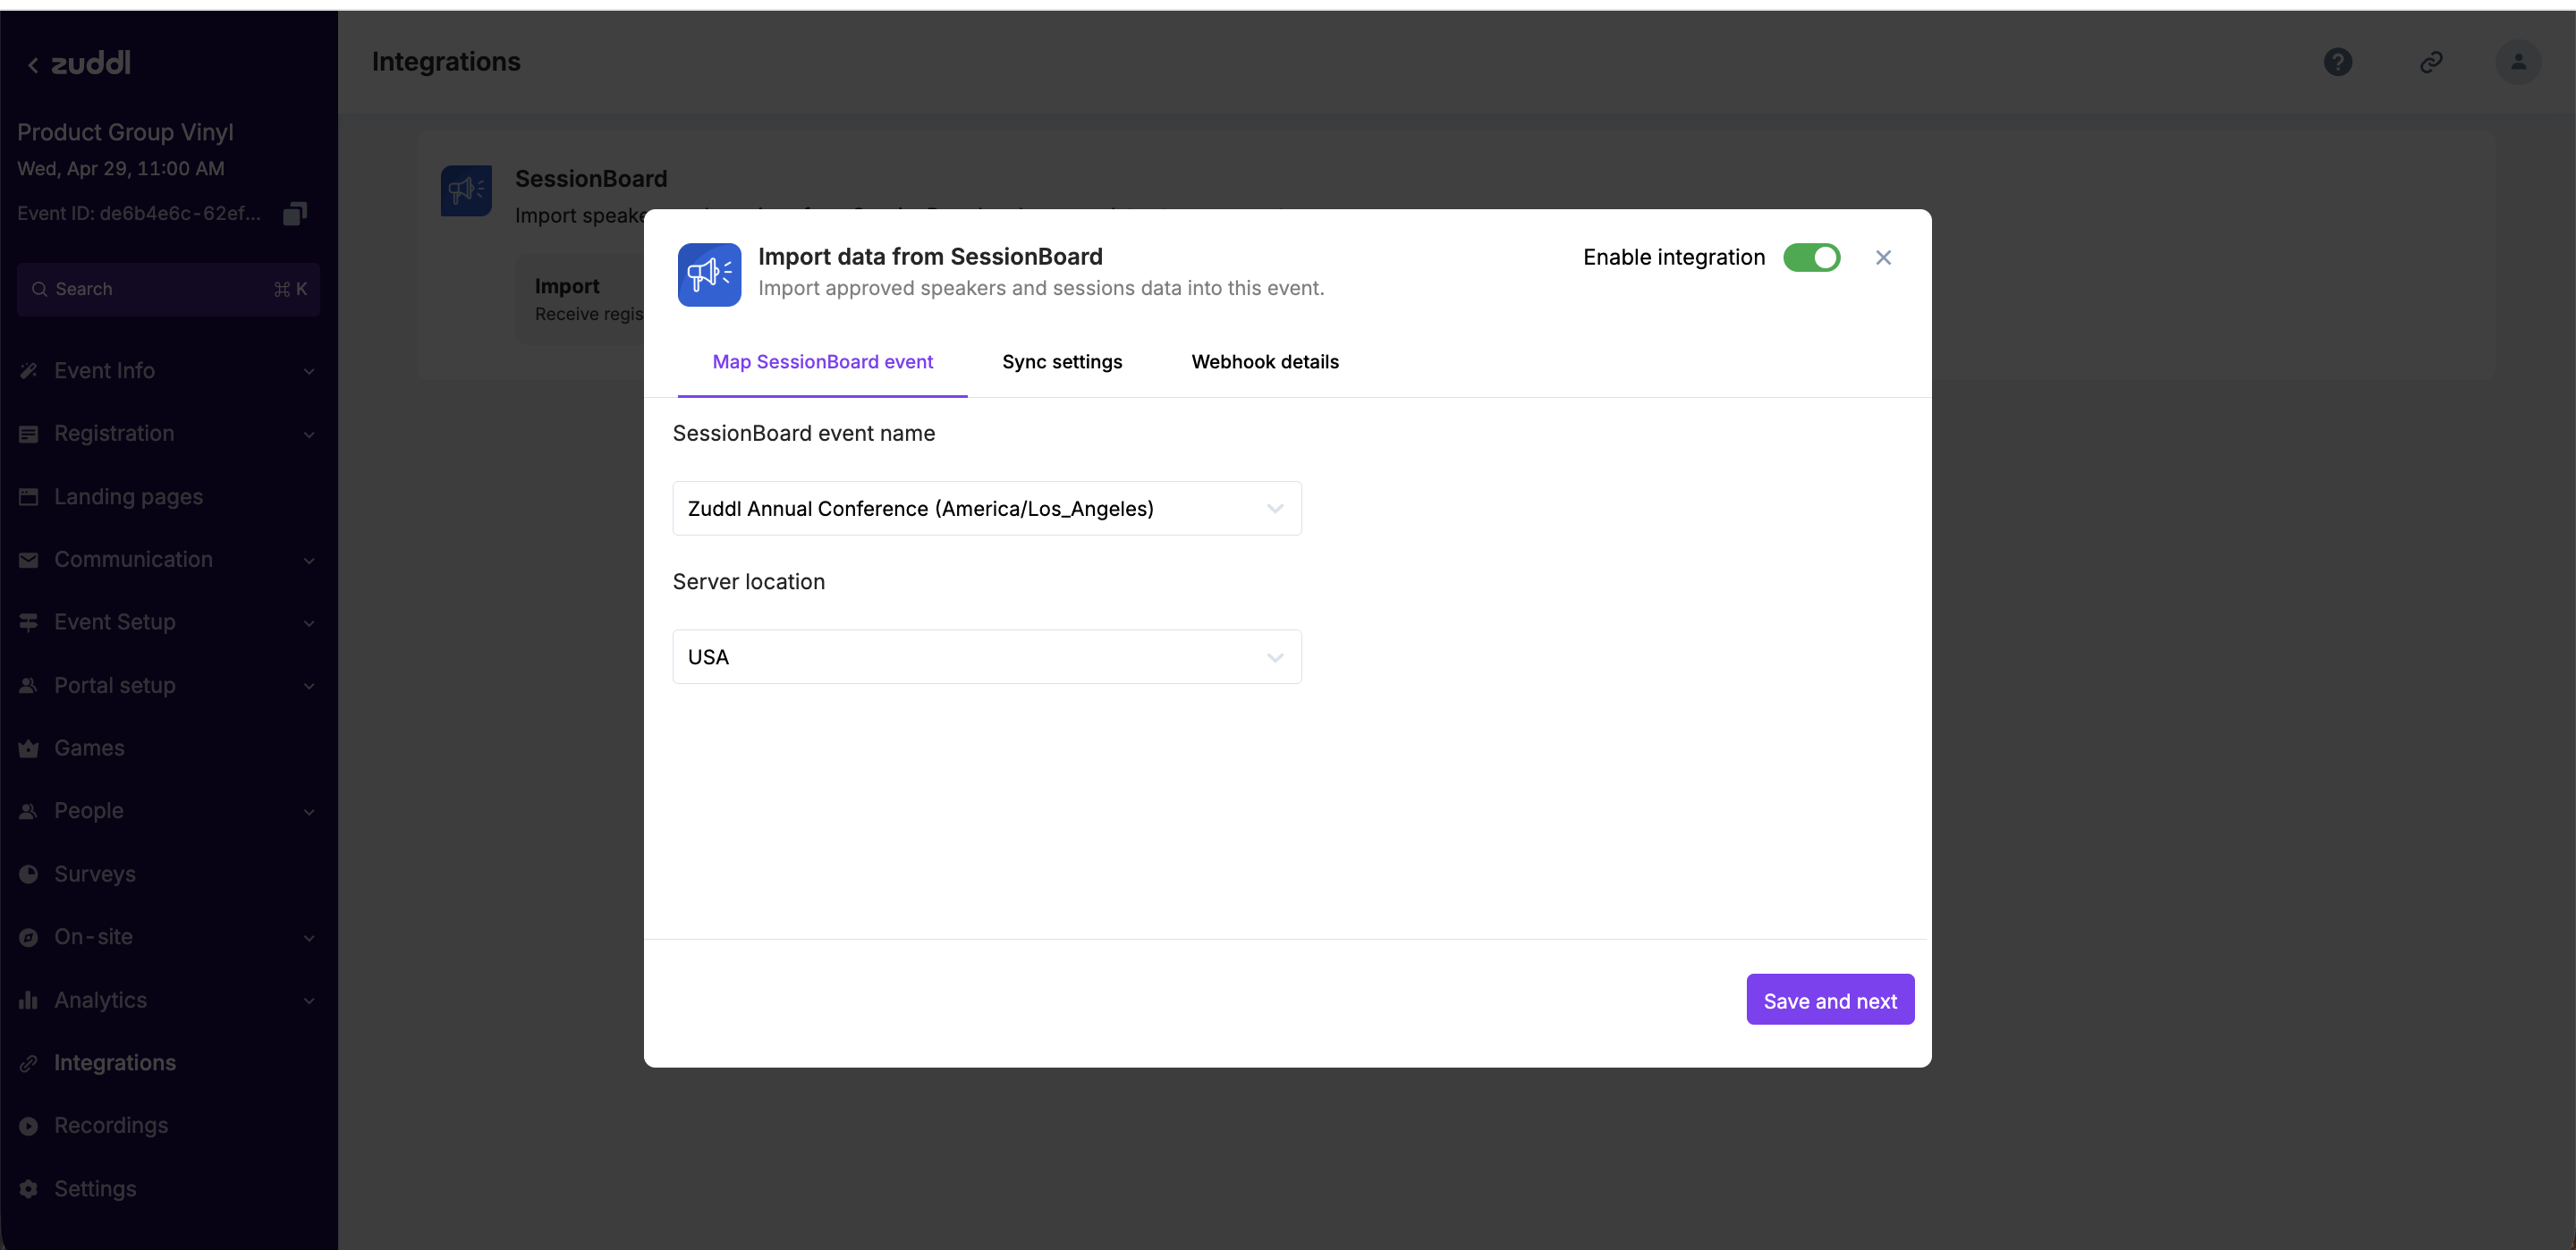This screenshot has height=1250, width=2576.
Task: Switch to the Webhook details tab
Action: [1264, 362]
